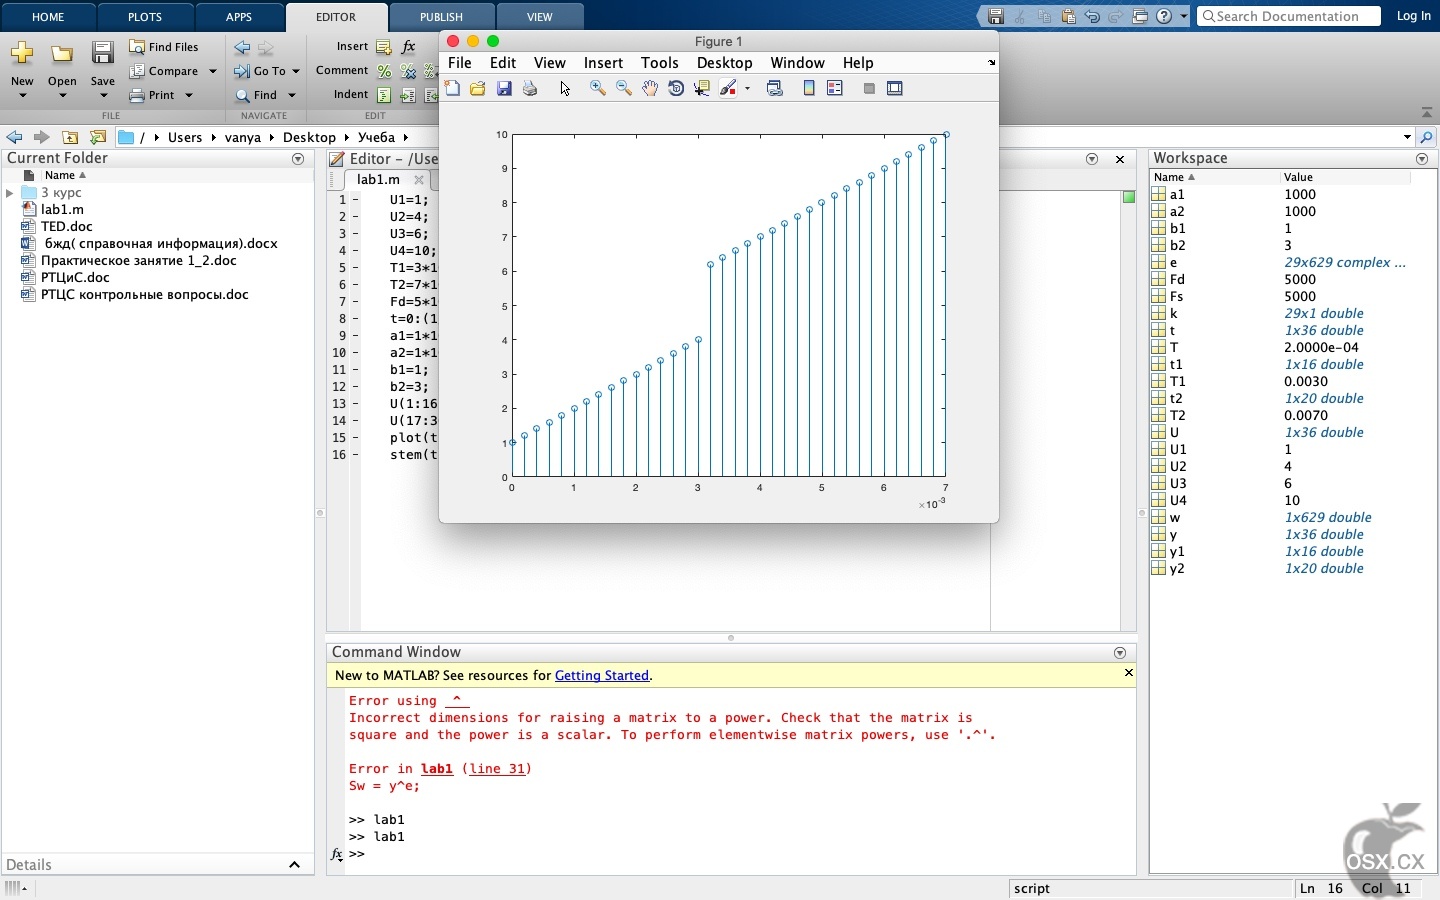Screen dimensions: 1440x900
Task: Click the Help question mark icon
Action: 1164,16
